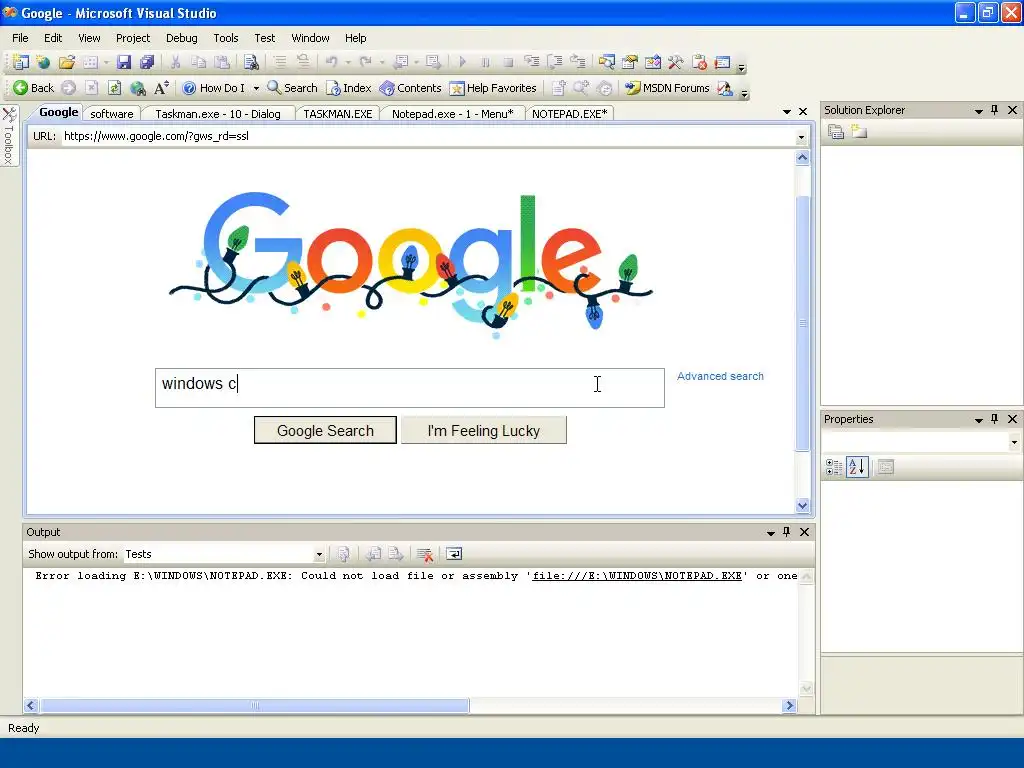Open Help Favorites

493,88
